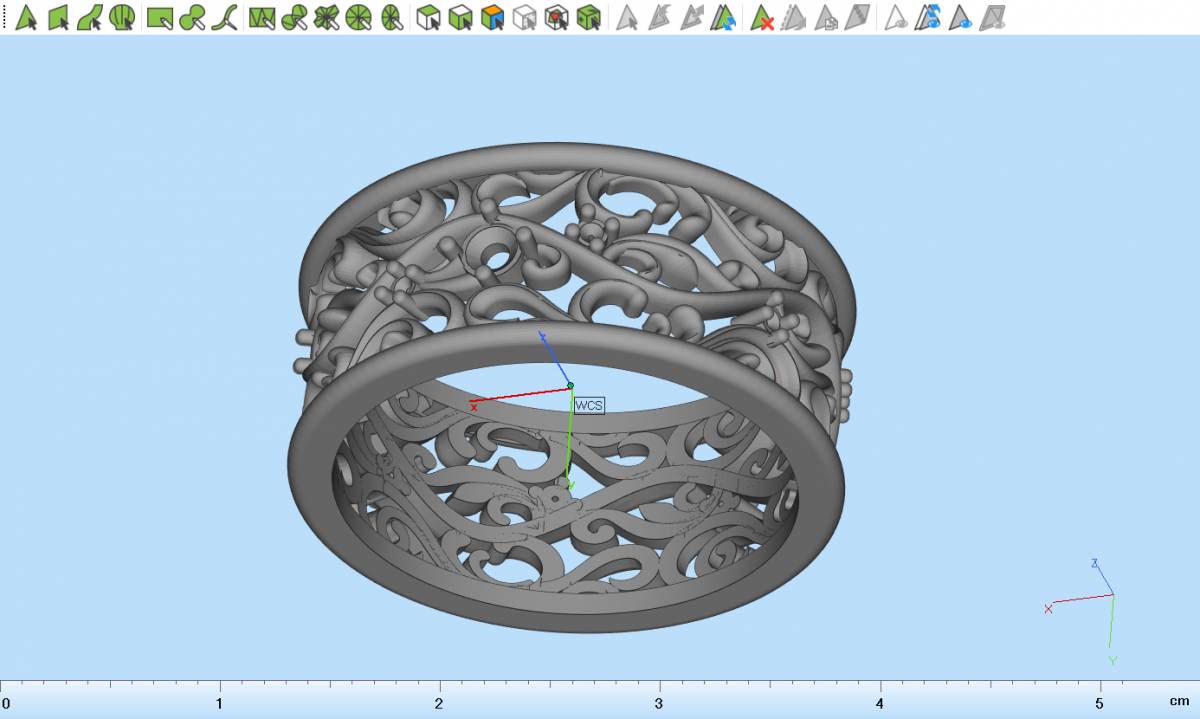The height and width of the screenshot is (719, 1200).
Task: Toggle the dark triangle blue eye visibility
Action: (961, 17)
